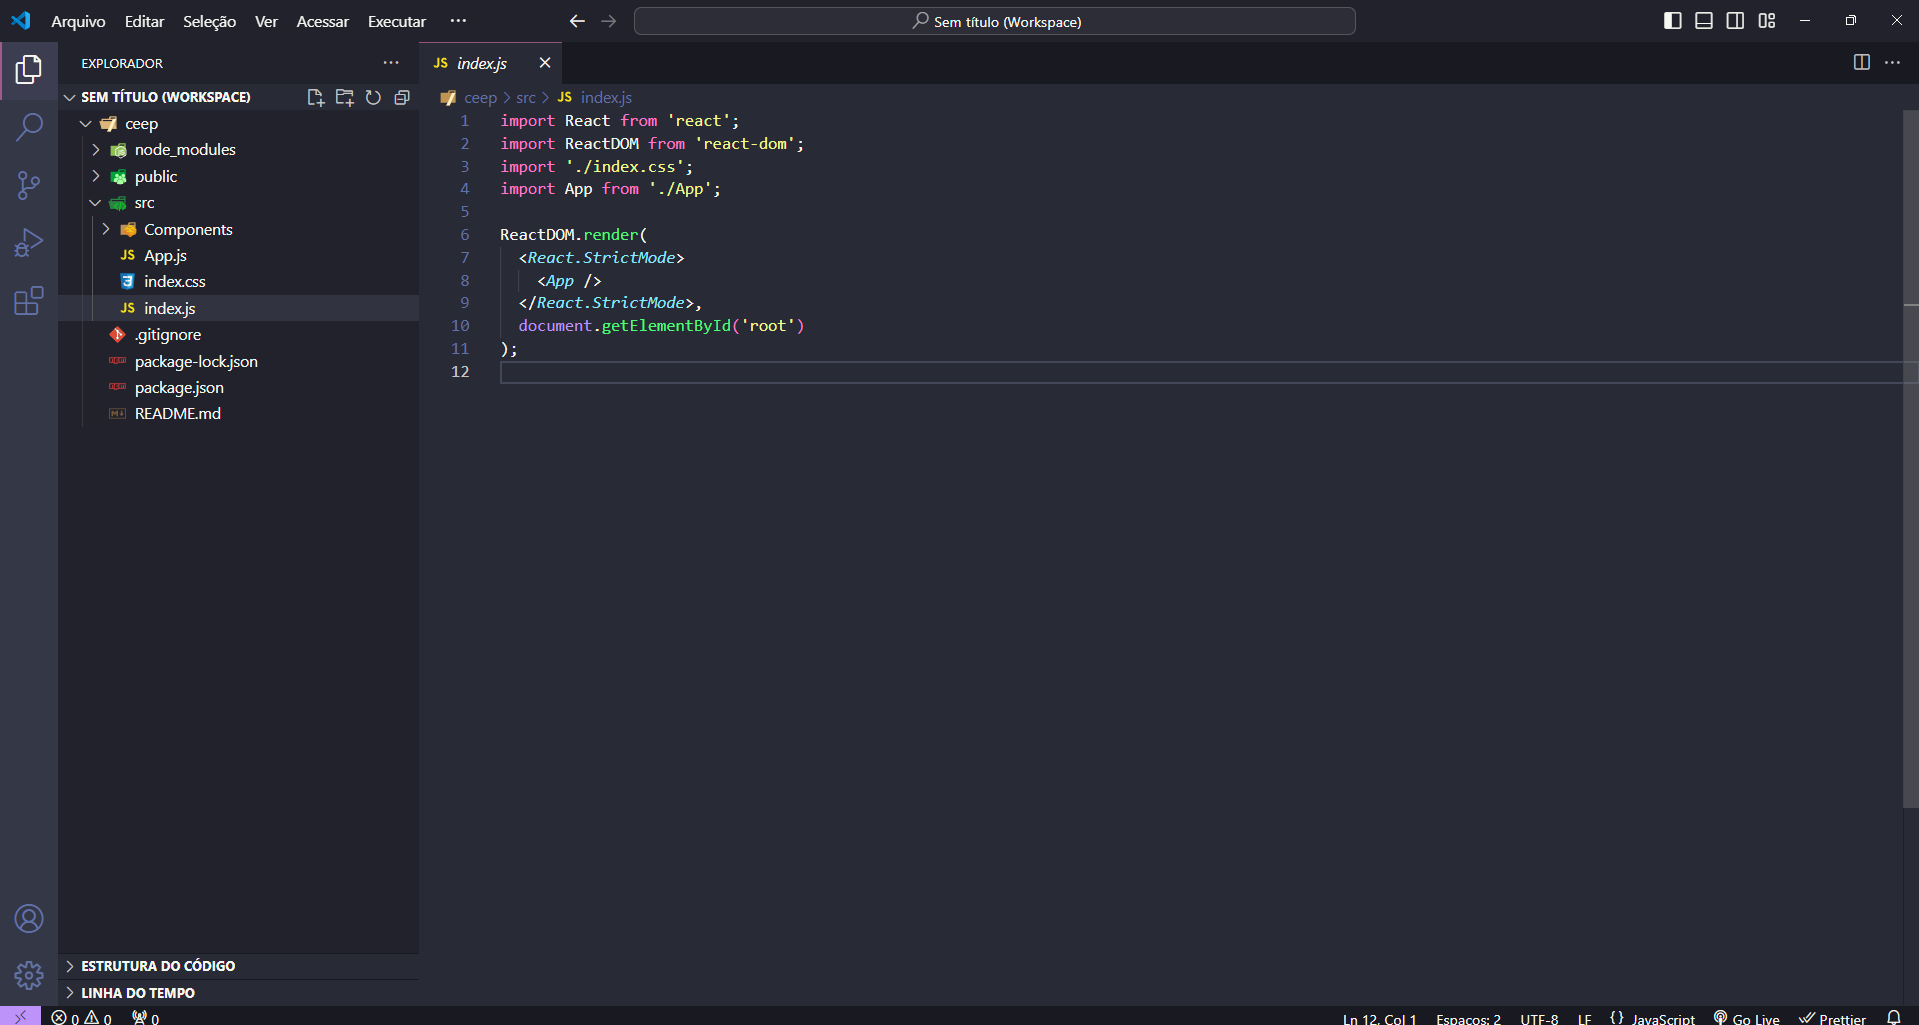Change Espaços: 2 indentation setting

click(x=1468, y=1018)
